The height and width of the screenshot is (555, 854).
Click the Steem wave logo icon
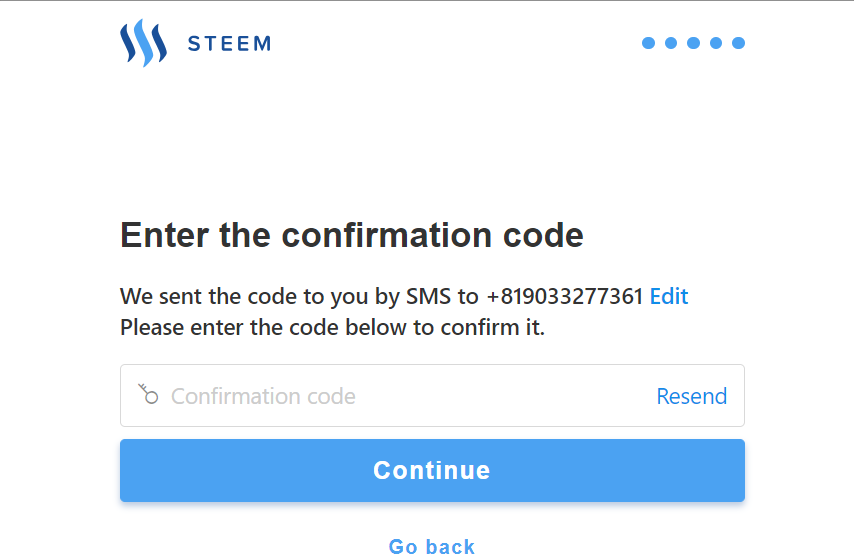[143, 43]
